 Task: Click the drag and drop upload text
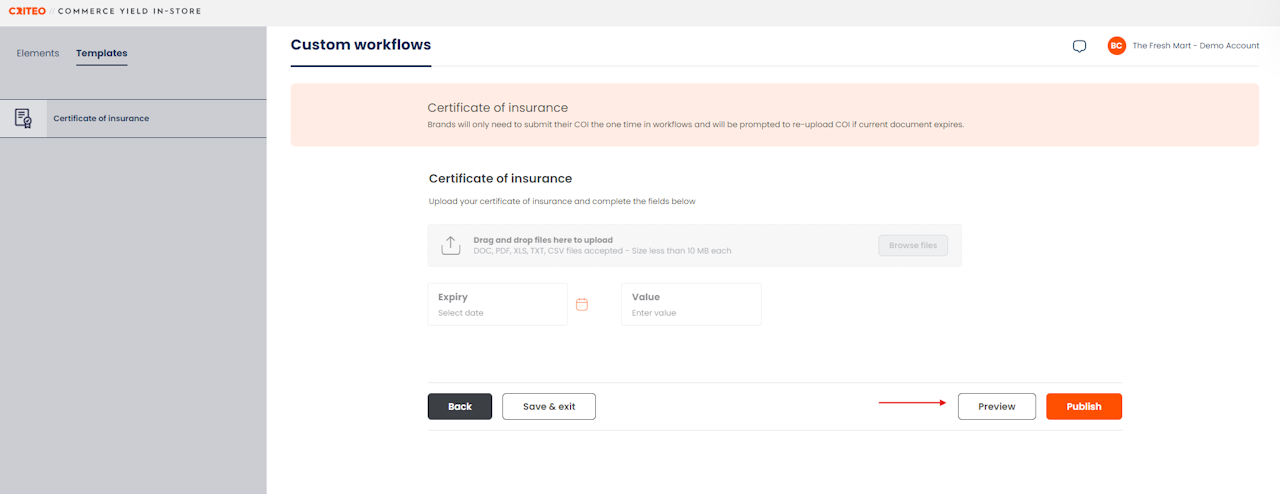tap(543, 240)
